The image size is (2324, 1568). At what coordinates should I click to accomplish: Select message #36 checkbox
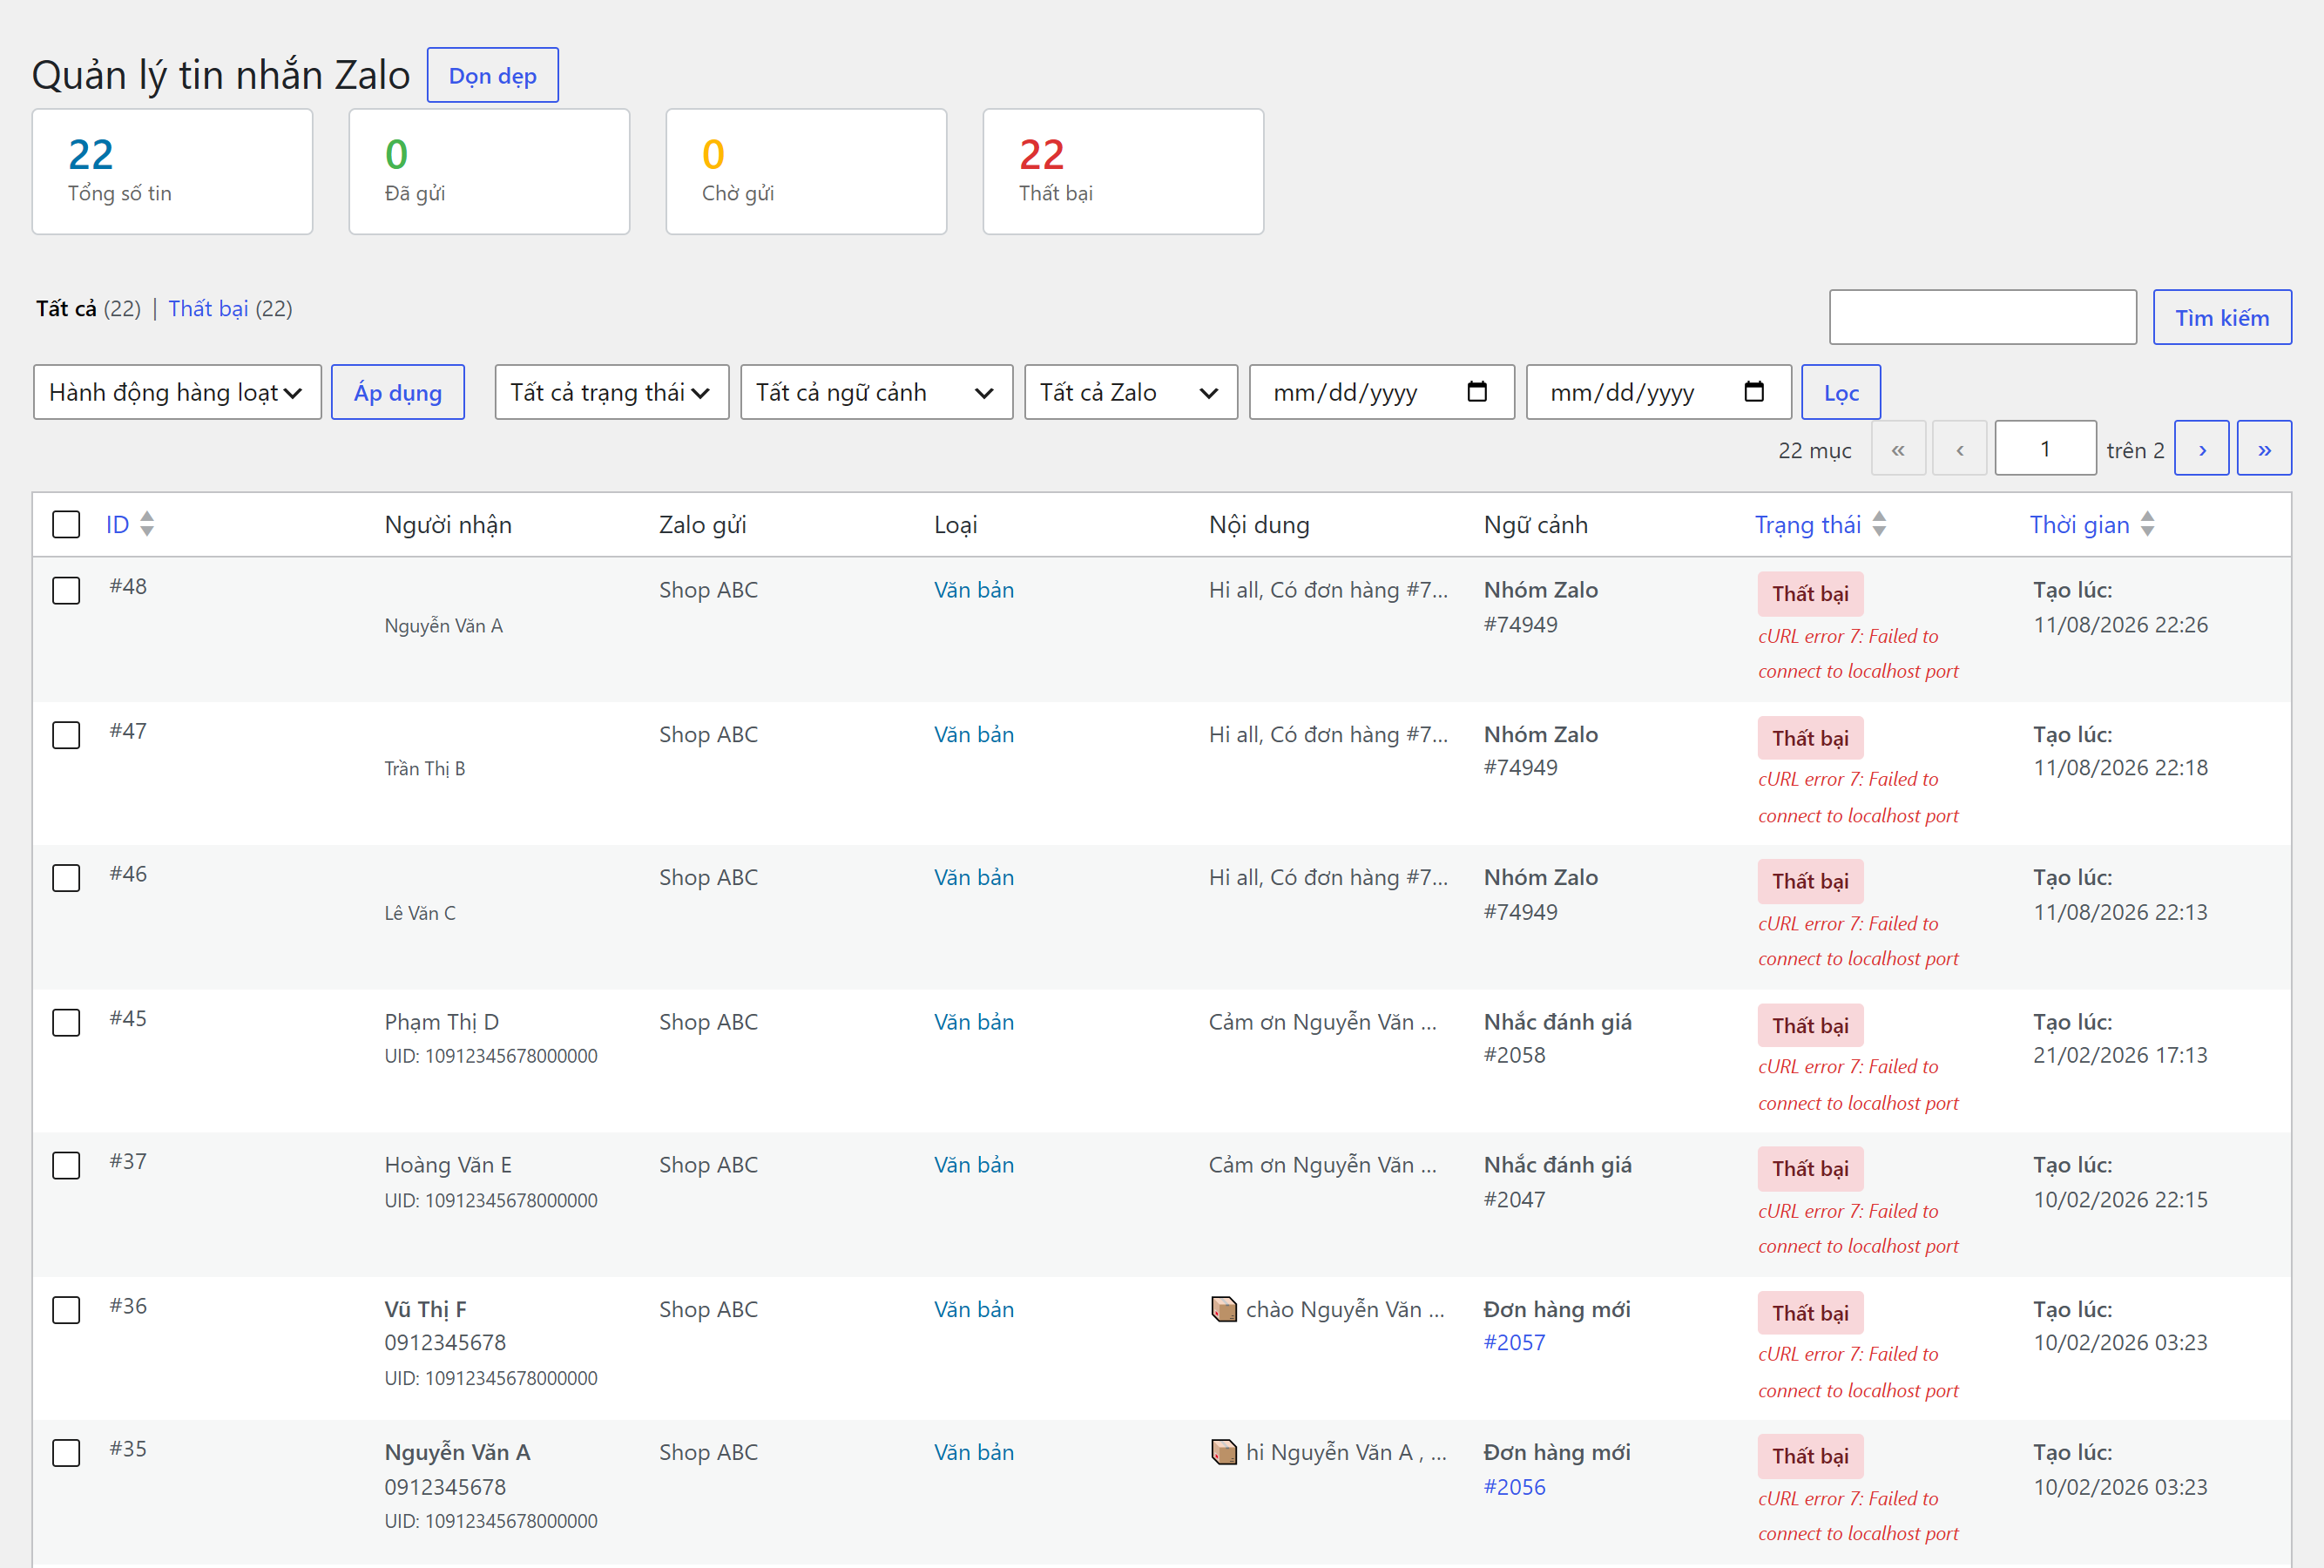pos(66,1309)
